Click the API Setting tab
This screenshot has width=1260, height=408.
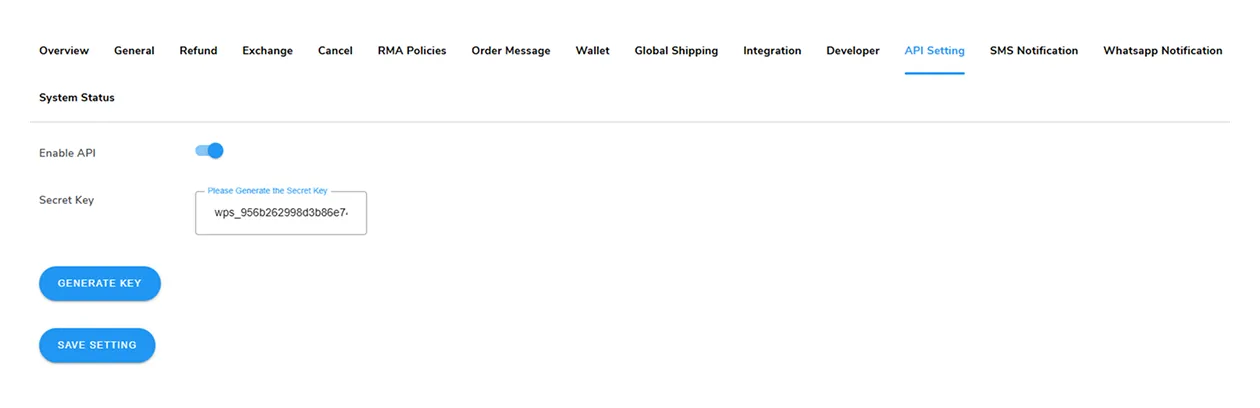(934, 51)
